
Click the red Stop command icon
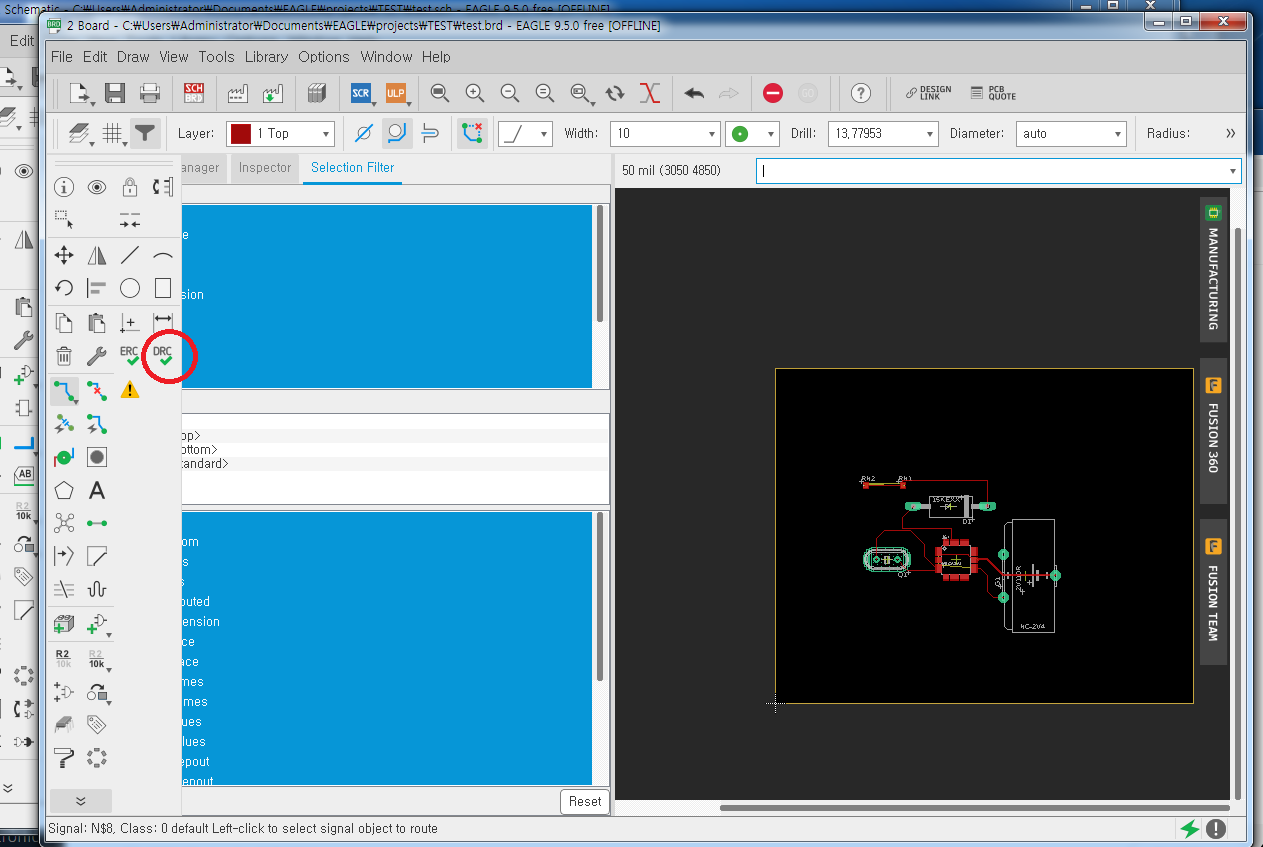tap(773, 93)
